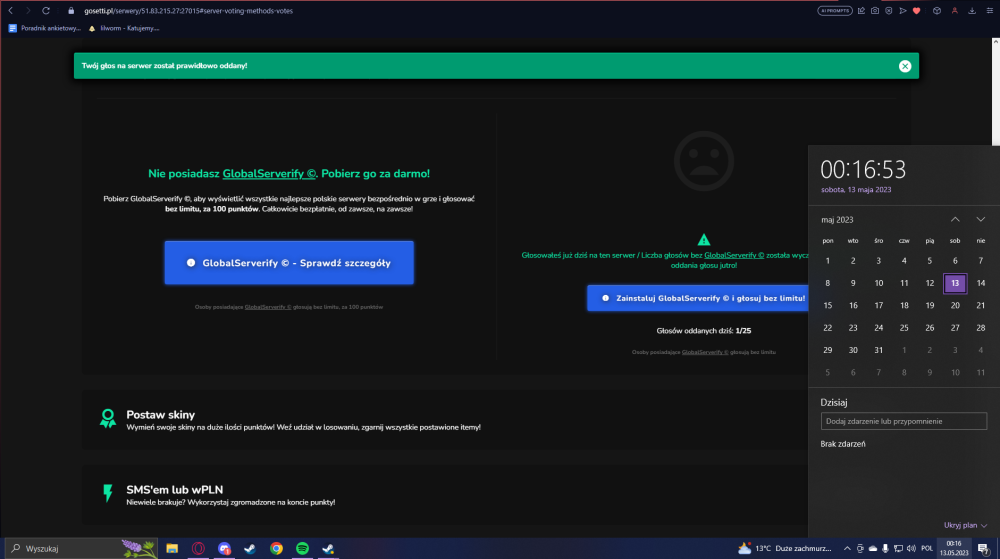Switch to Opera GX on the taskbar
Viewport: 1000px width, 559px height.
pos(198,548)
